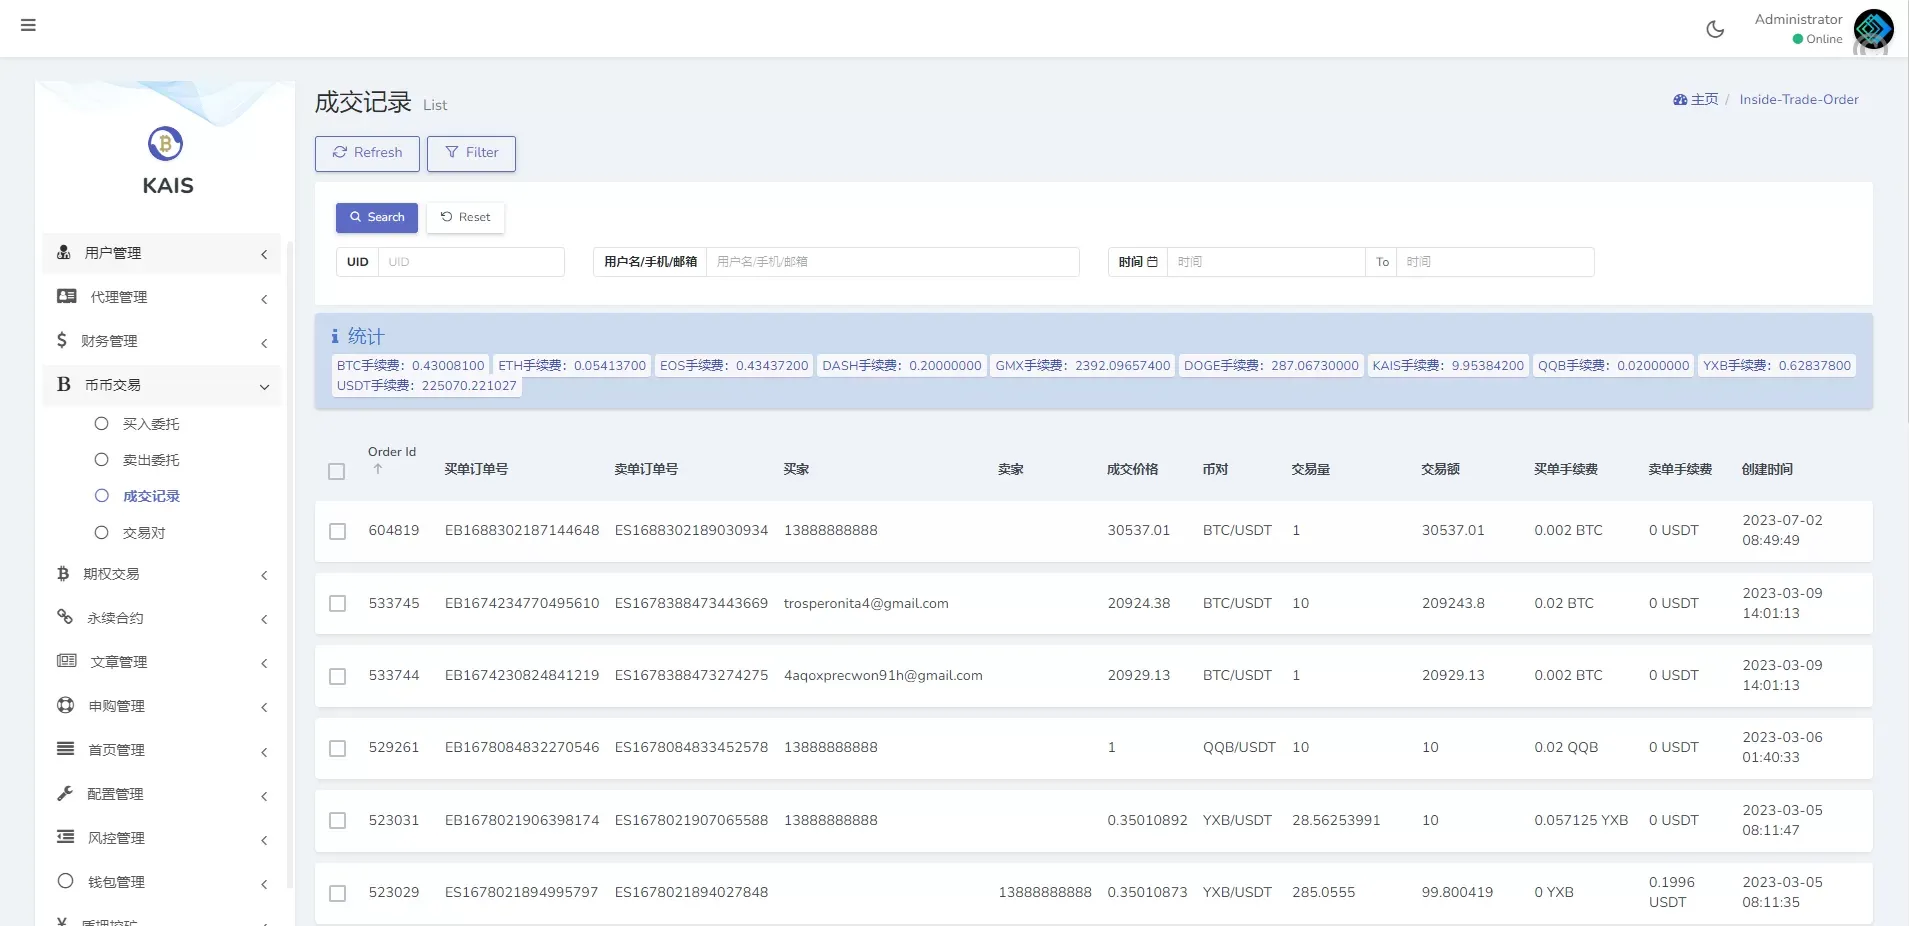Click the hamburger menu icon
The width and height of the screenshot is (1909, 926).
point(28,25)
